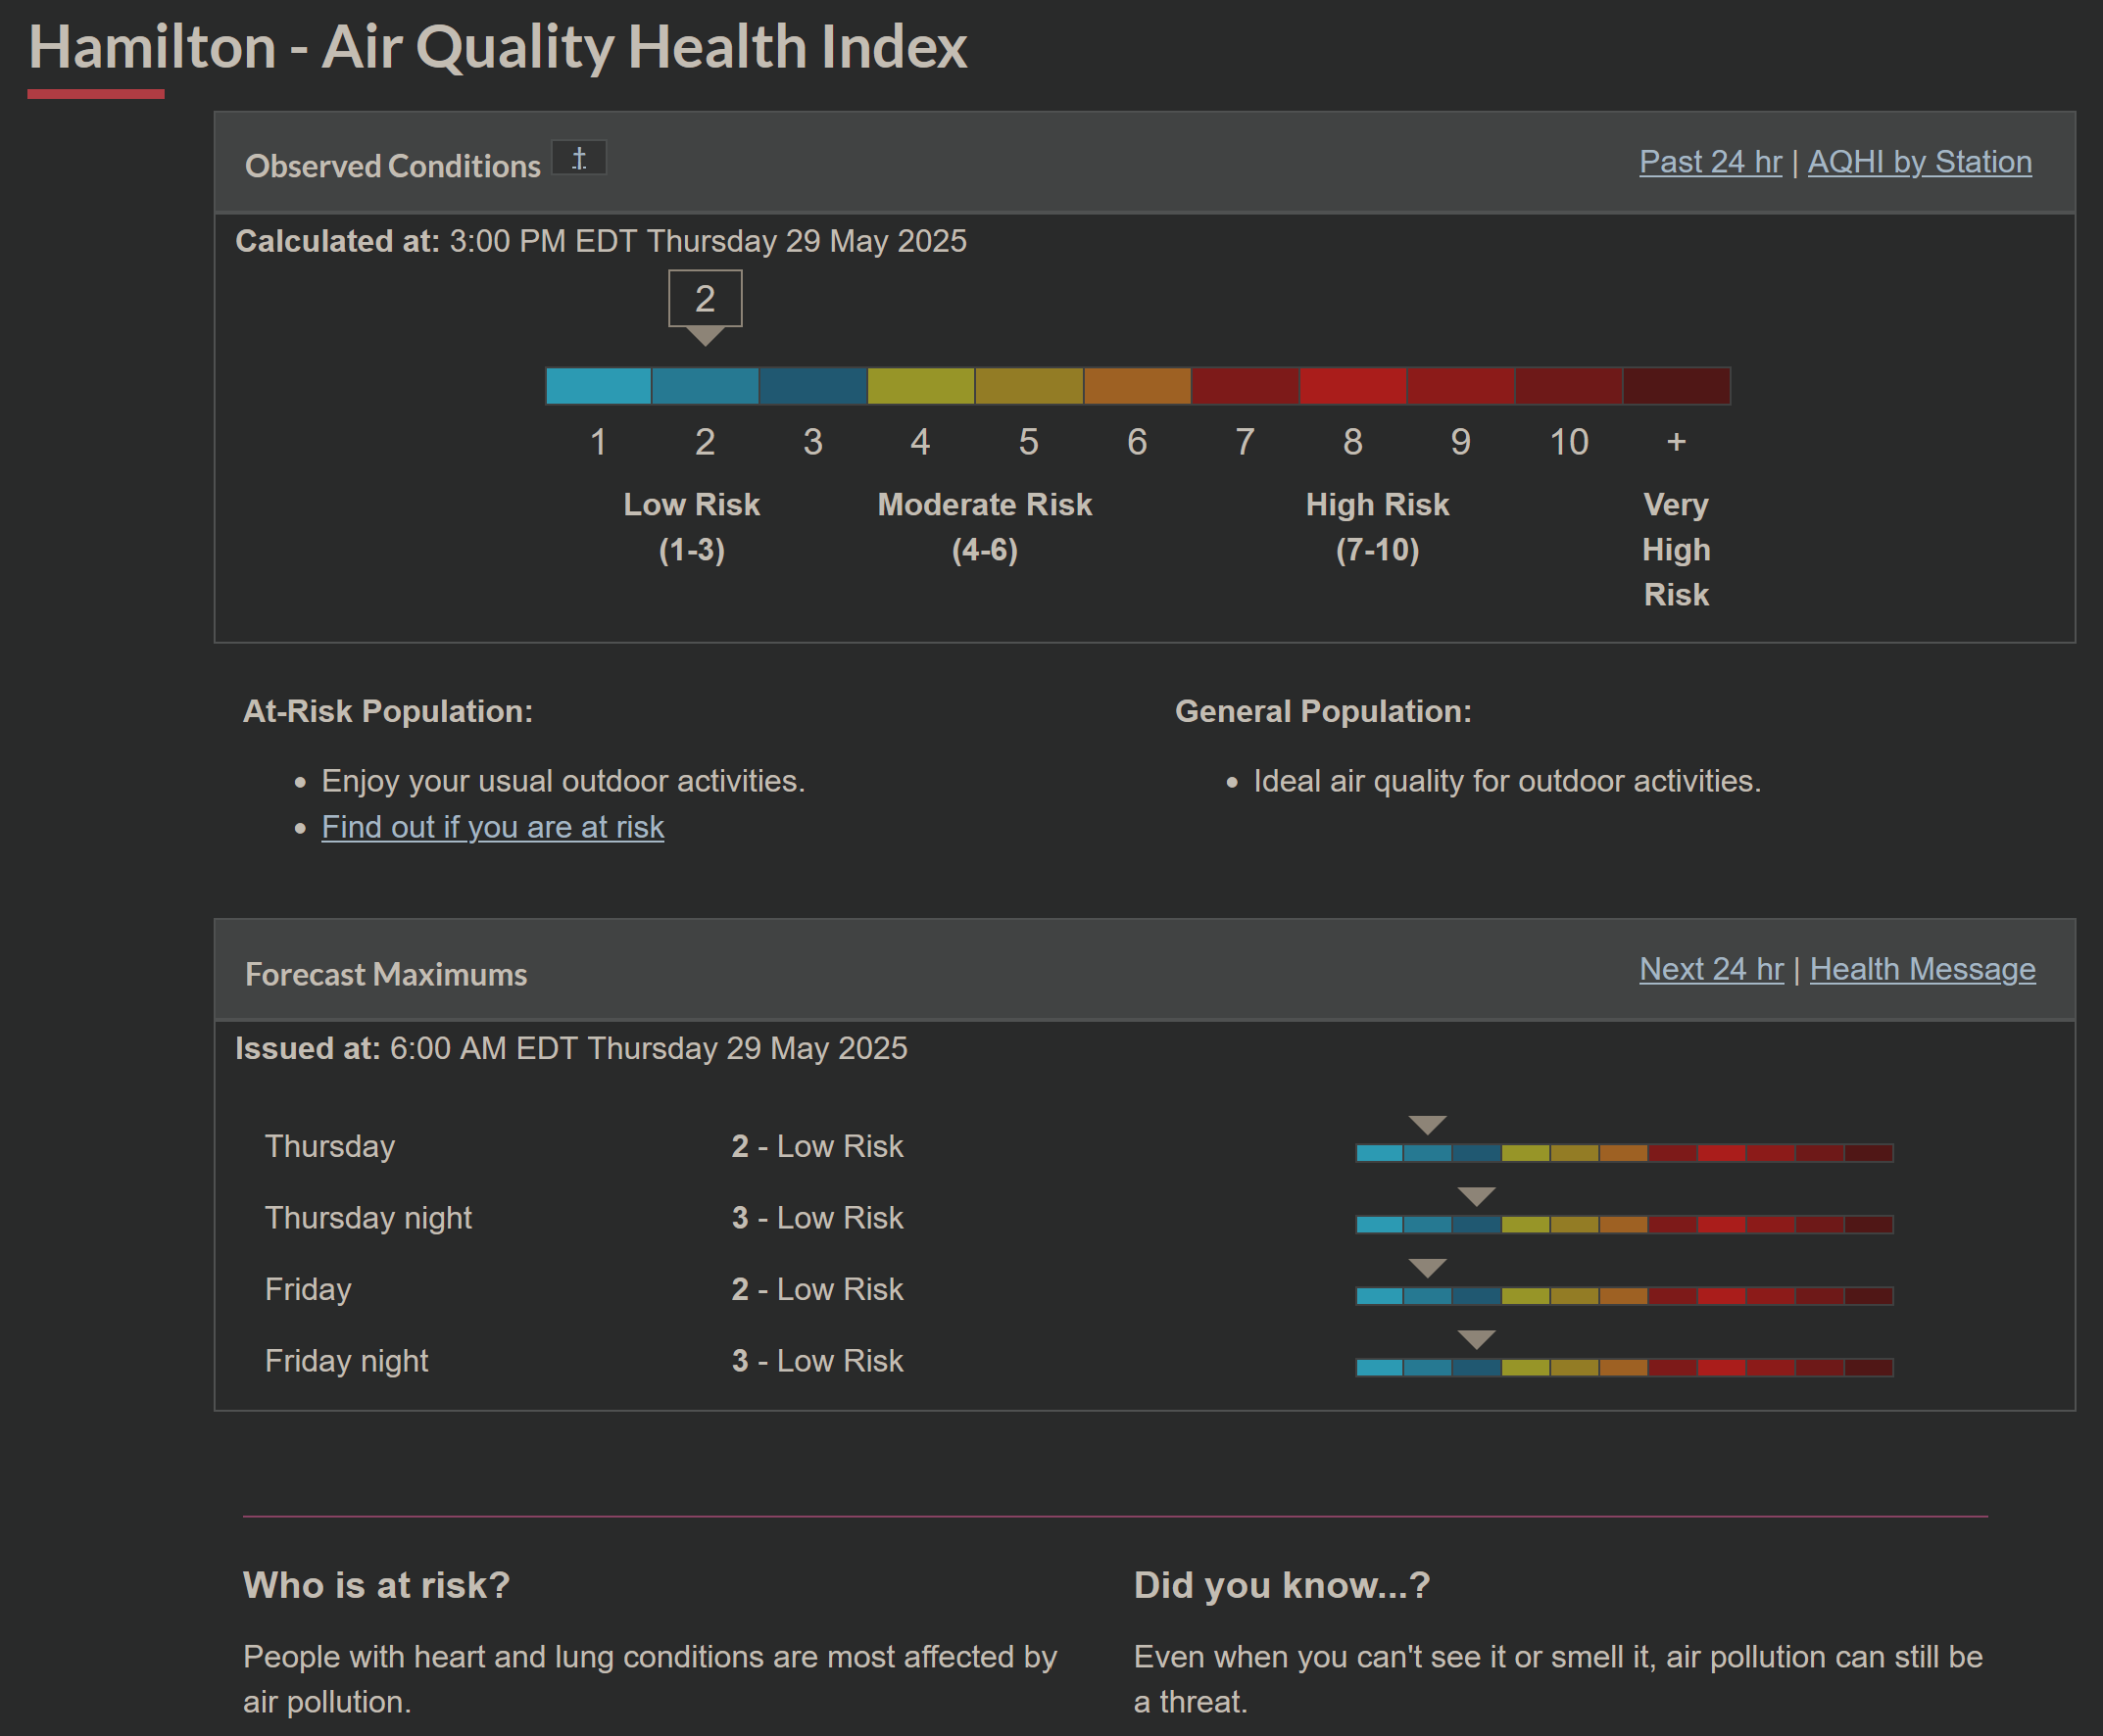Viewport: 2103px width, 1736px height.
Task: Click the orange level 6 segment
Action: tap(1137, 386)
